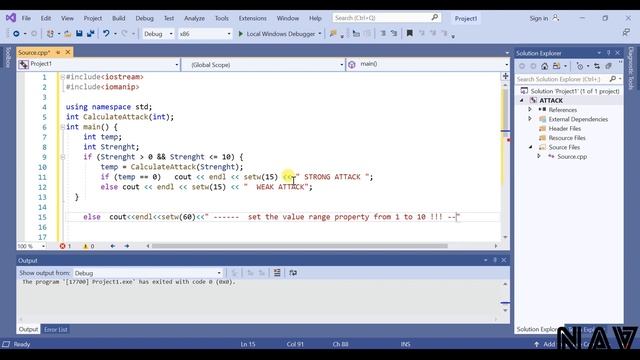Open the File menu

(x=26, y=18)
